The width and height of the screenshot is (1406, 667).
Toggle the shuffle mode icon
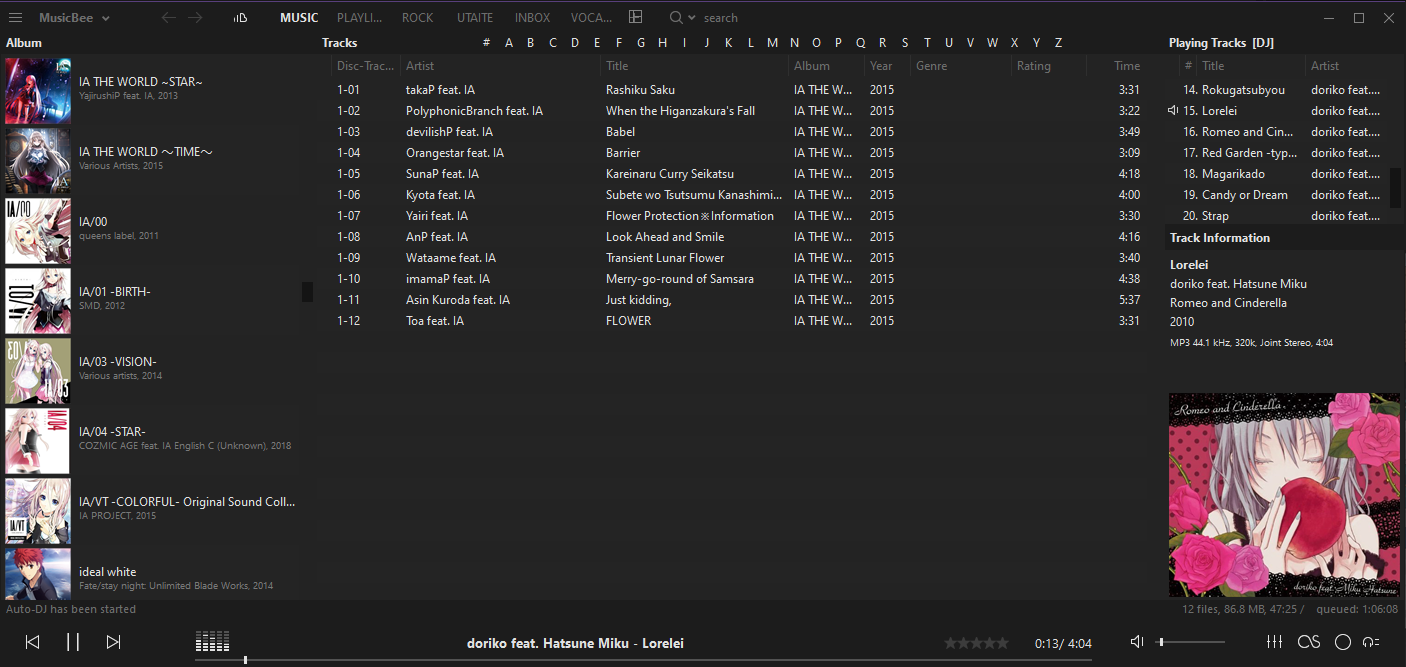1372,642
